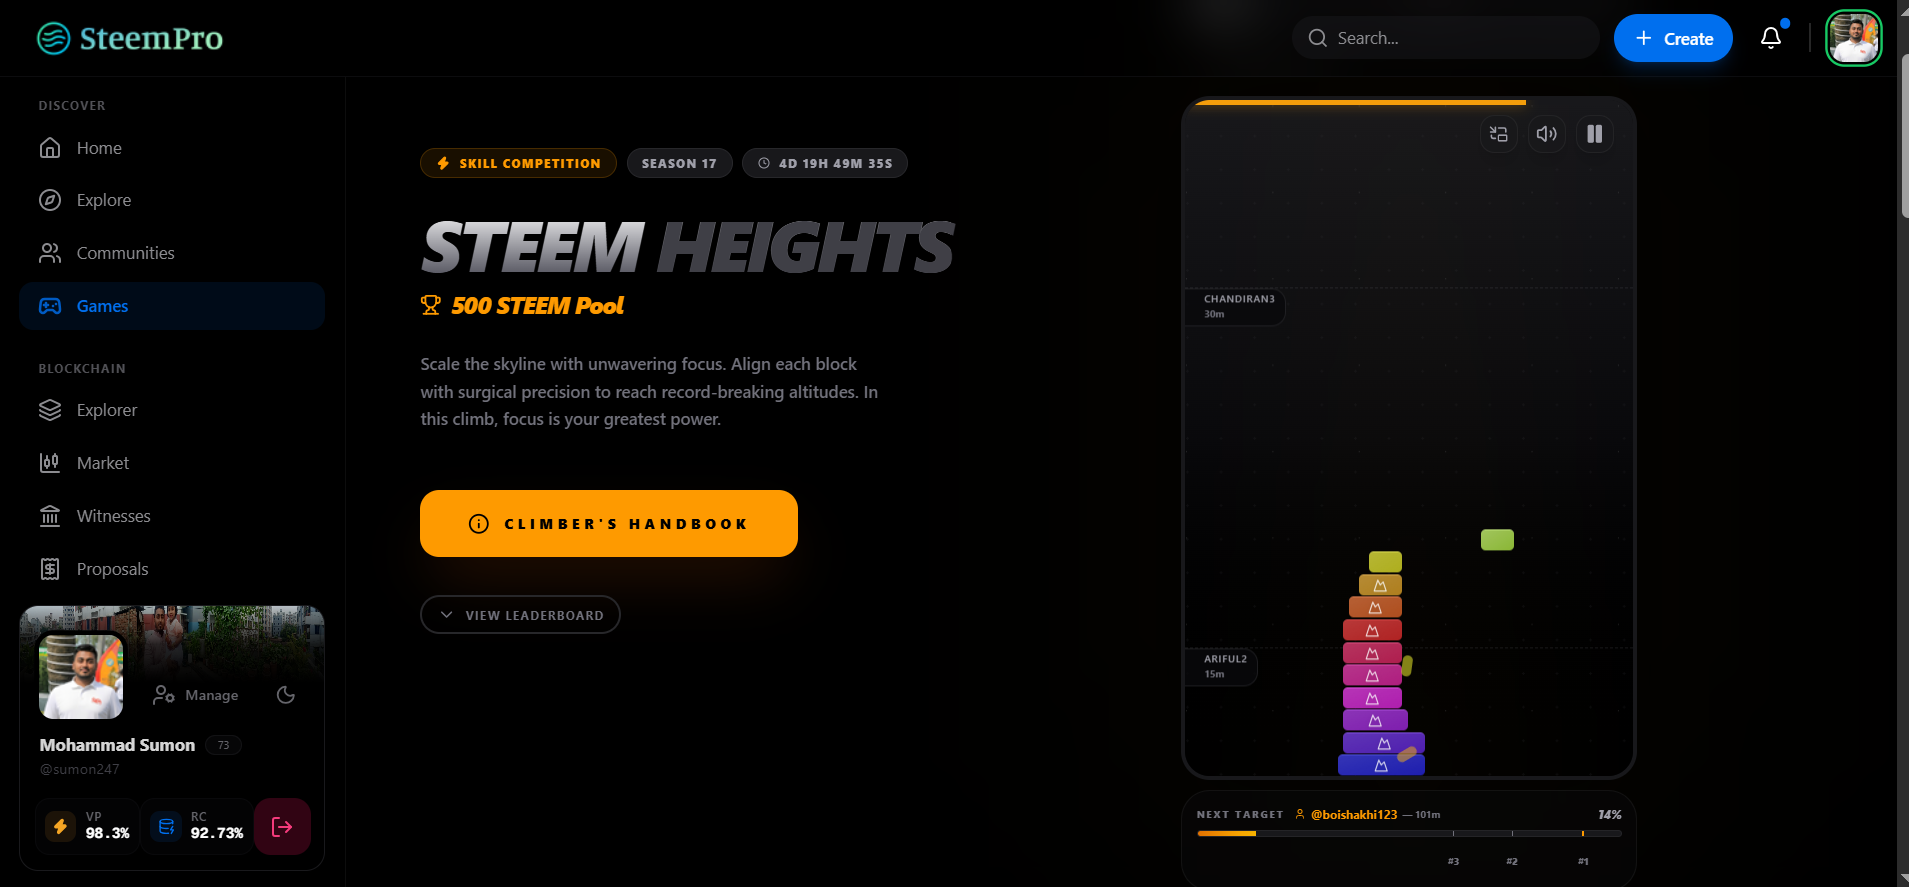Click the Proposals receipt icon

click(50, 569)
